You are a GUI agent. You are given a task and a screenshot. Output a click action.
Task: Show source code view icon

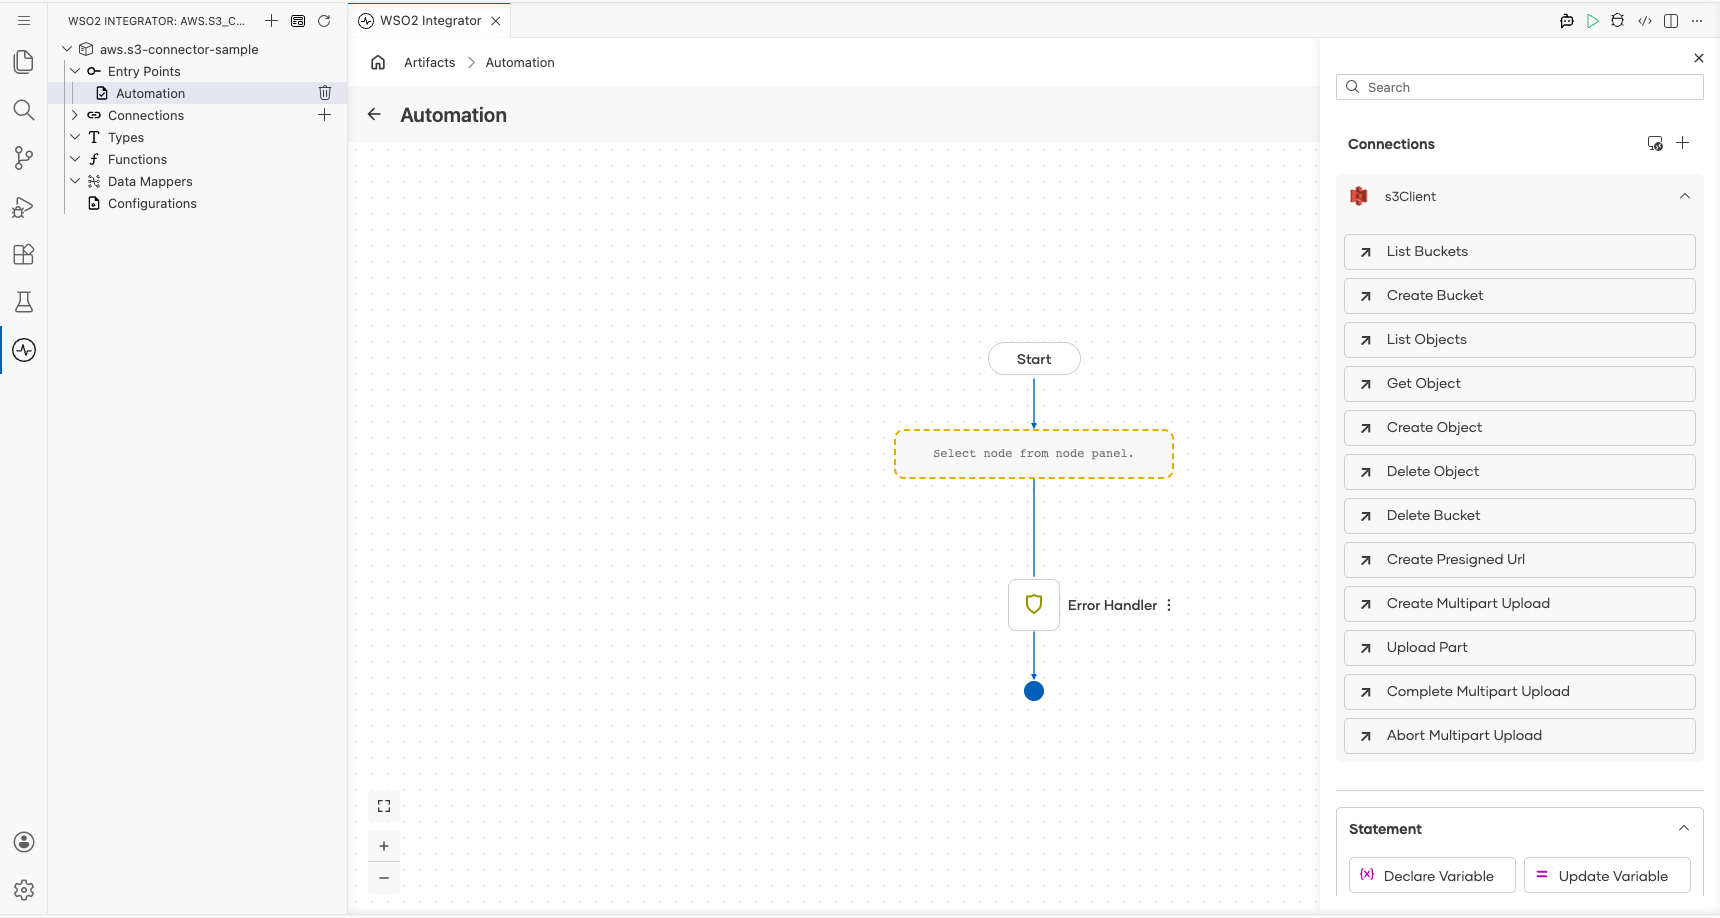coord(1645,20)
